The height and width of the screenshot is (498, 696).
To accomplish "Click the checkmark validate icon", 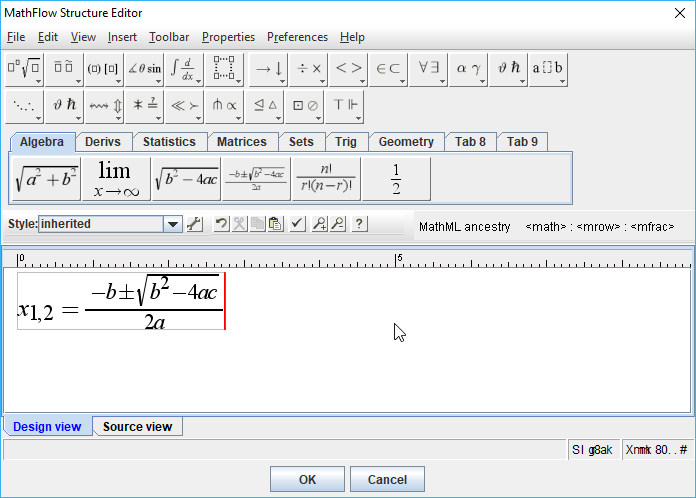I will tap(297, 224).
